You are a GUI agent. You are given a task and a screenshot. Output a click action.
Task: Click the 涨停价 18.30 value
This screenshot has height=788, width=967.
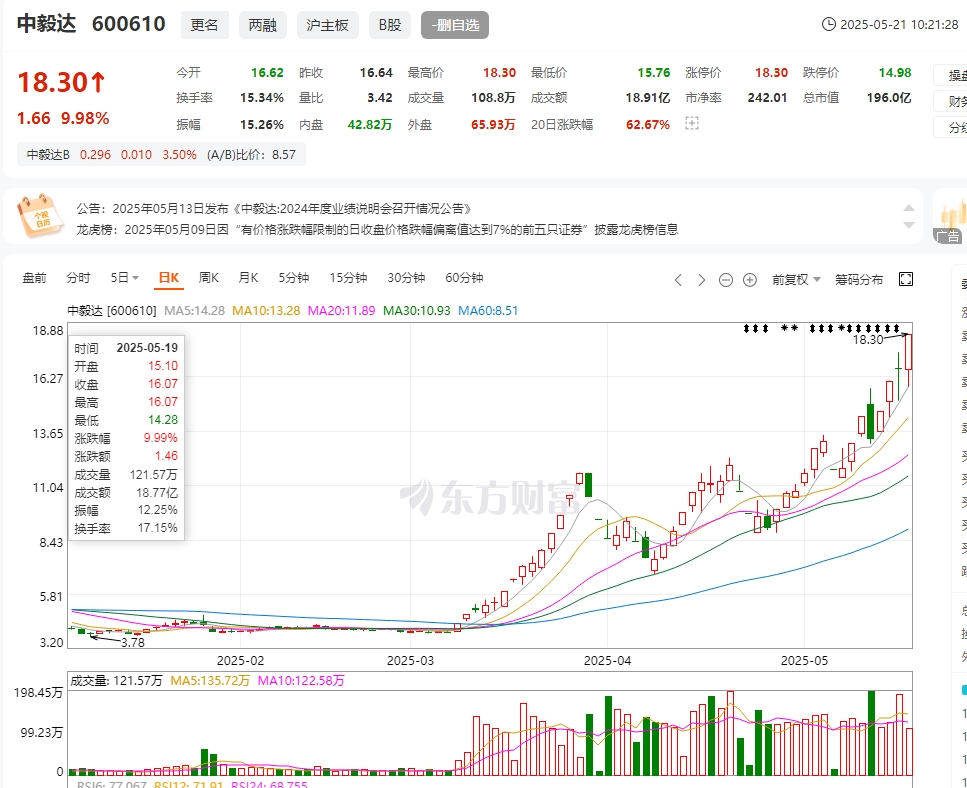click(772, 73)
